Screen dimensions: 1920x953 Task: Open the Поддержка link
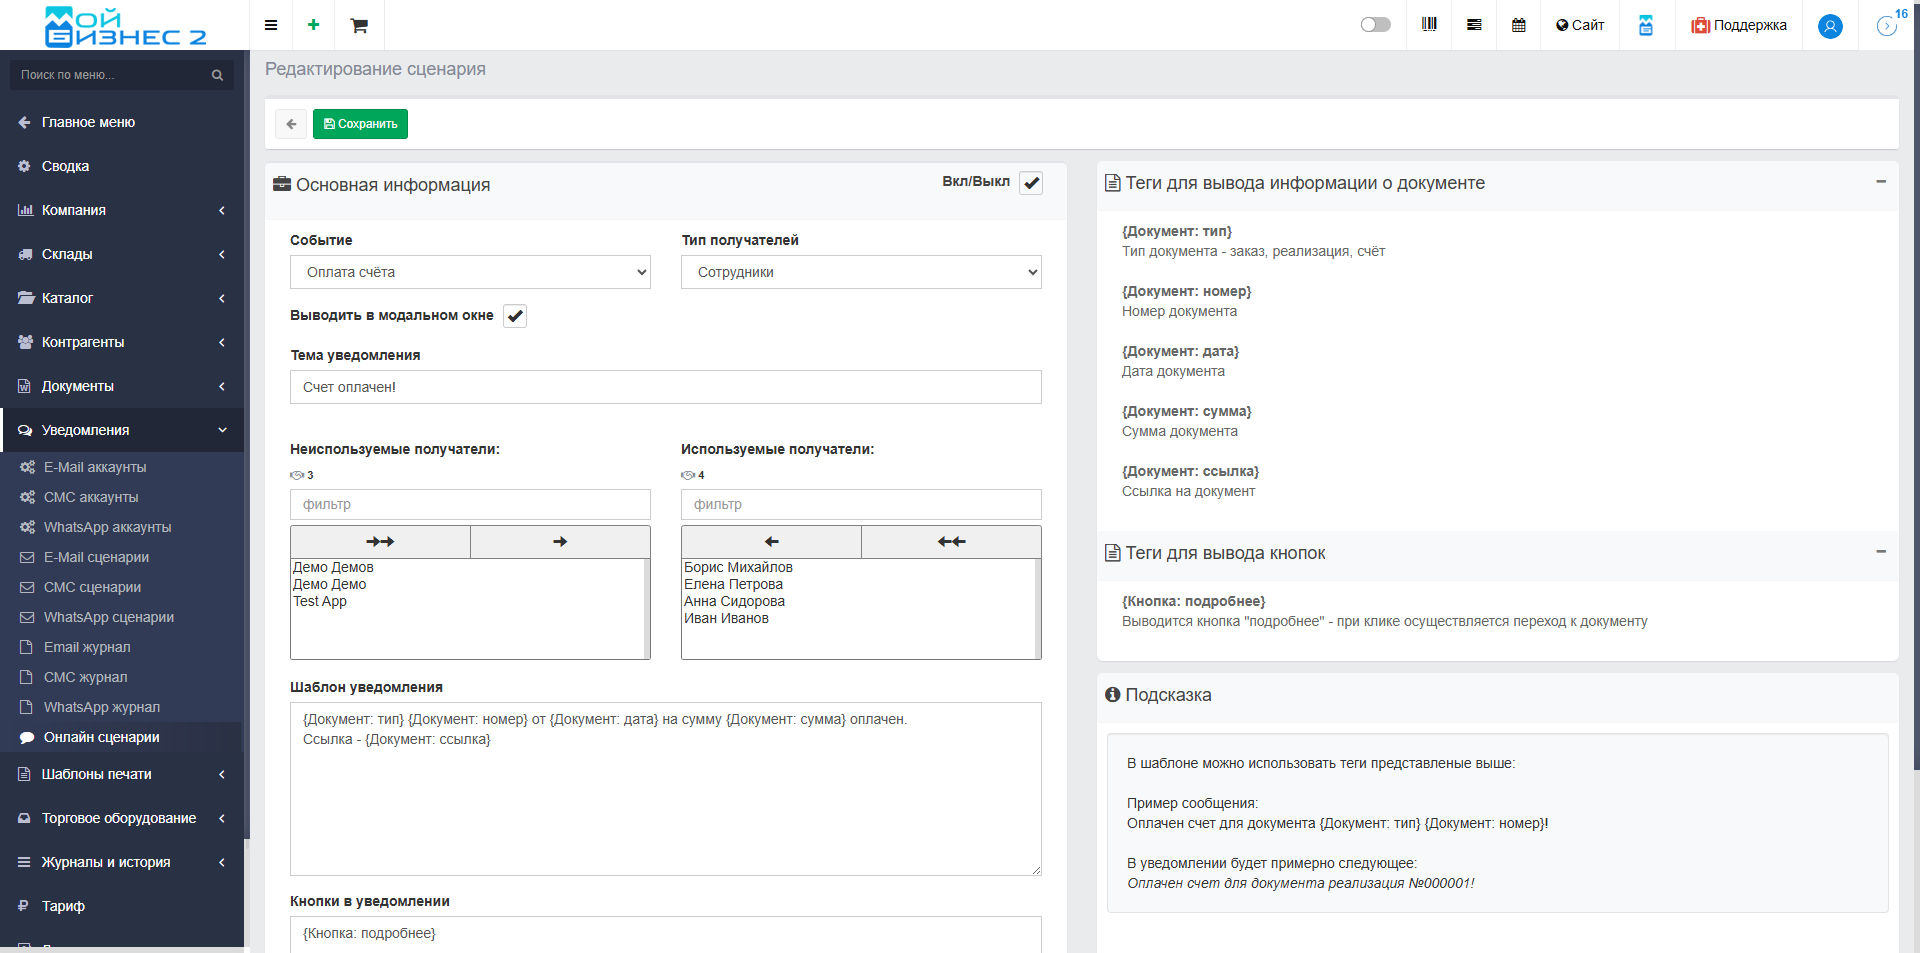click(x=1739, y=25)
